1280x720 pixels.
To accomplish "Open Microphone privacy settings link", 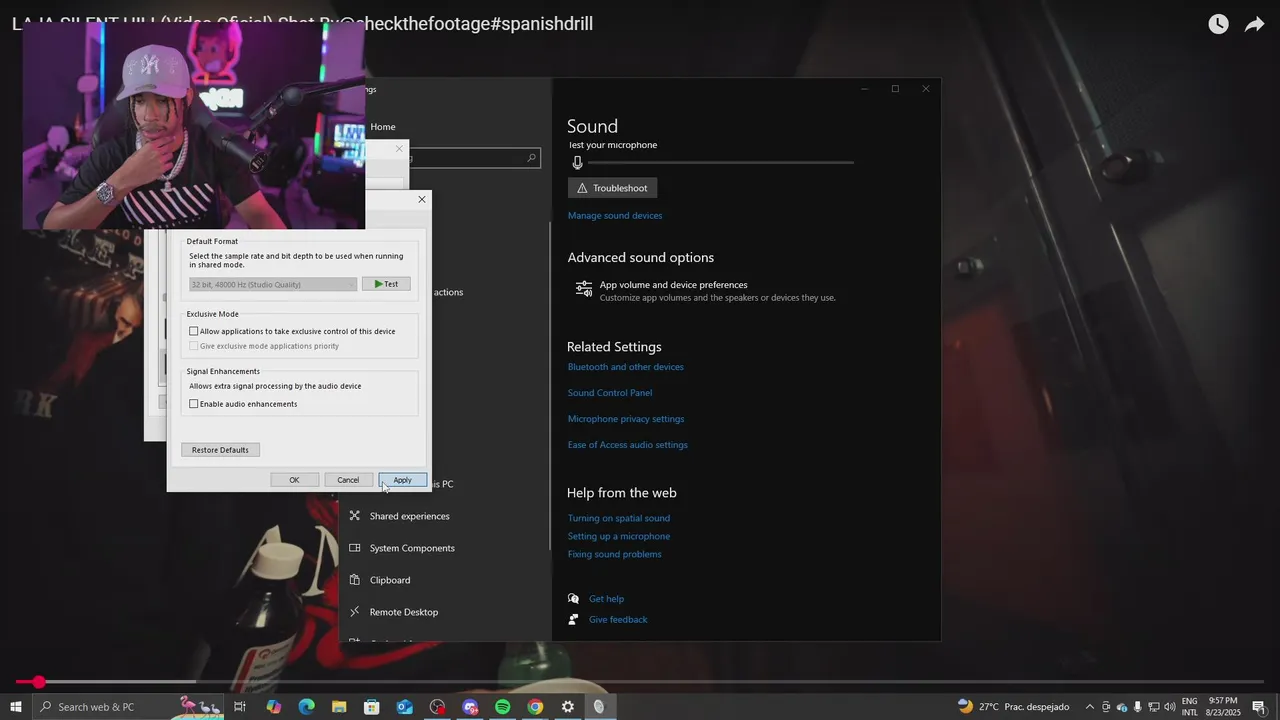I will coord(626,419).
